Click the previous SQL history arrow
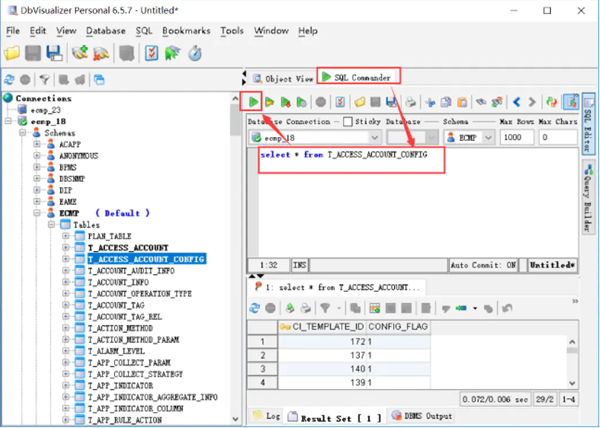The image size is (600, 428). pos(517,101)
